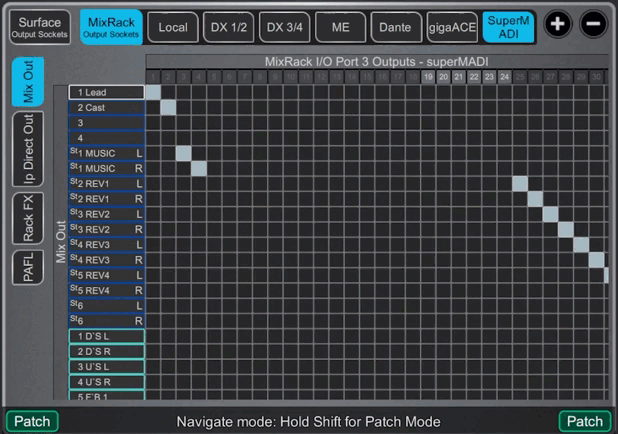This screenshot has height=434, width=618.
Task: Select St6 L row
Action: 107,305
